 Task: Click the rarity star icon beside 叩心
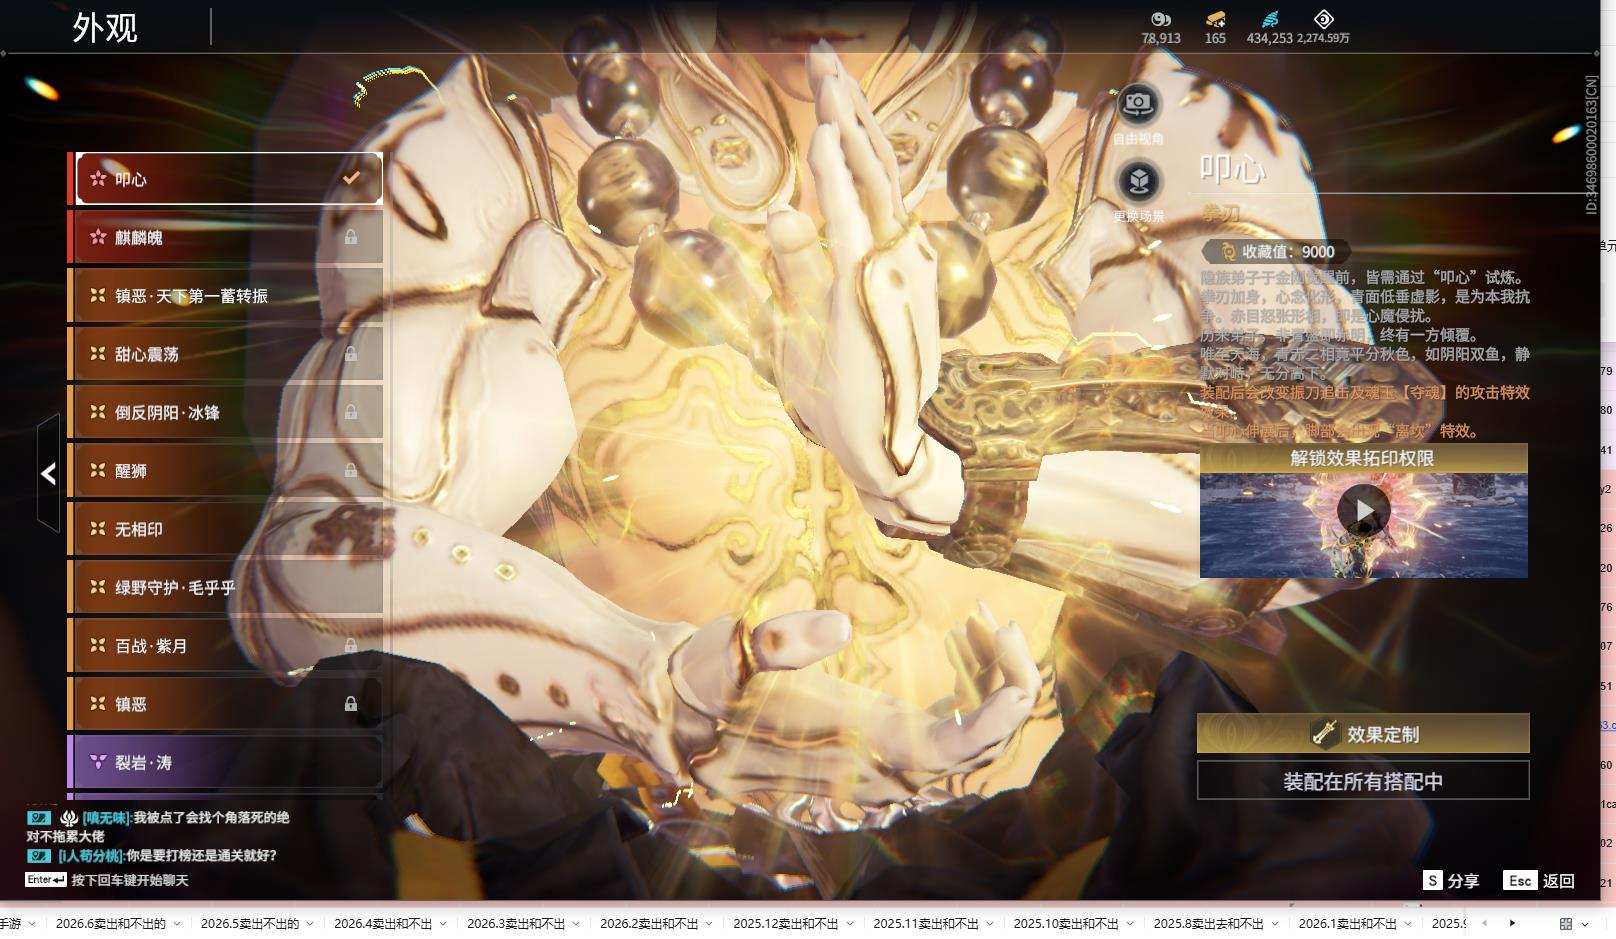(x=98, y=178)
